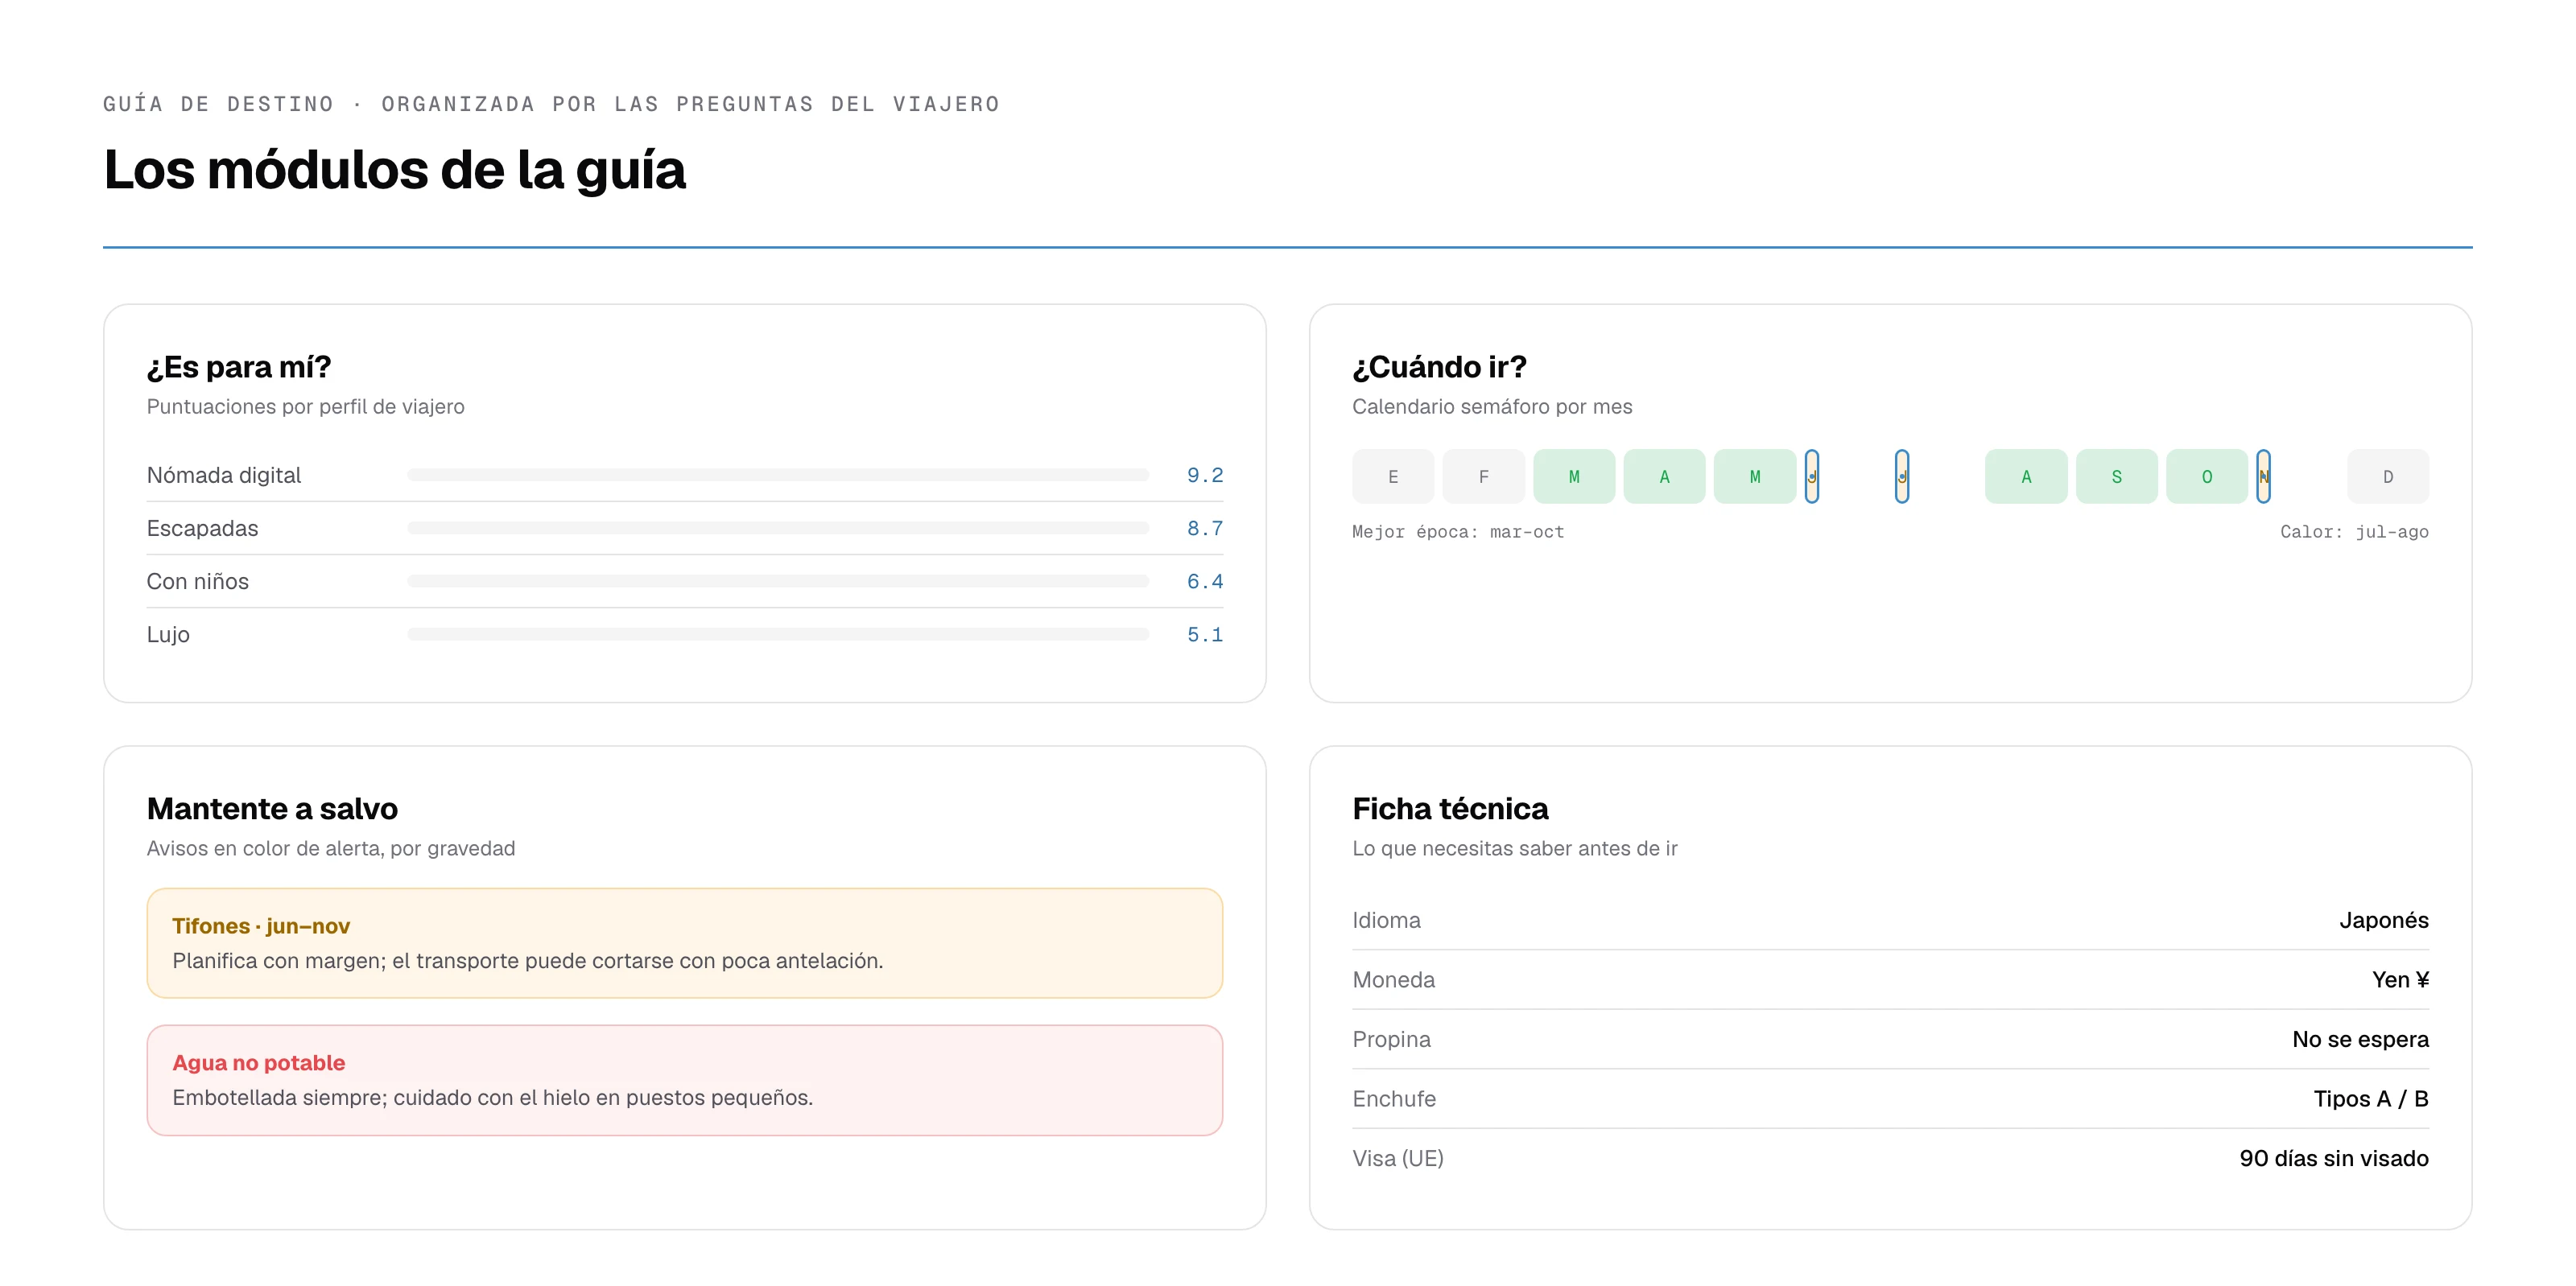Click the Visa (UE) 90 días row

pos(1890,1158)
